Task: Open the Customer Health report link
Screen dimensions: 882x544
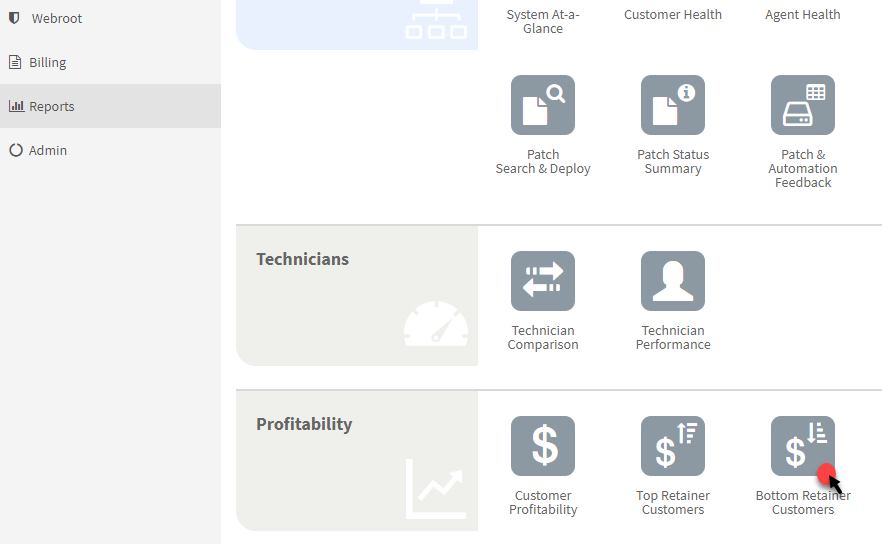Action: pos(673,15)
